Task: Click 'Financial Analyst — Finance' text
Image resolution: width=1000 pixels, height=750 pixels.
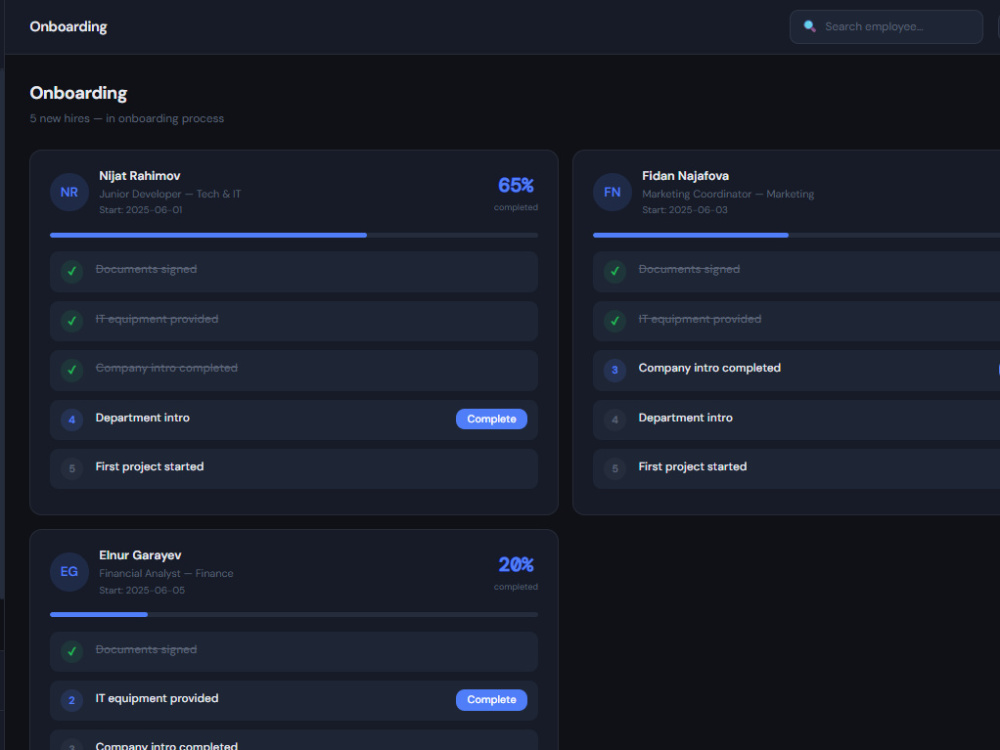Action: tap(166, 573)
